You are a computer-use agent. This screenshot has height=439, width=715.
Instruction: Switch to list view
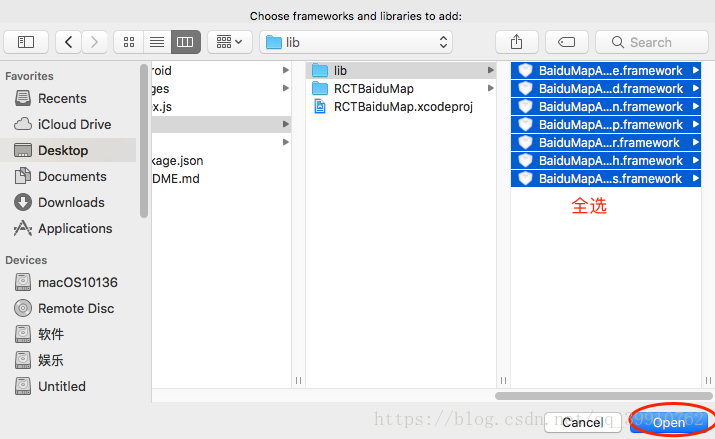157,42
